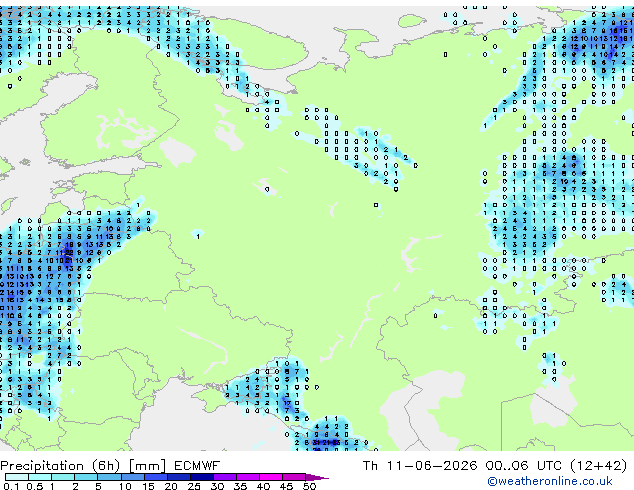Click the 20–25 mm legend color box
Screen dimensions: 634x490
tap(178, 477)
